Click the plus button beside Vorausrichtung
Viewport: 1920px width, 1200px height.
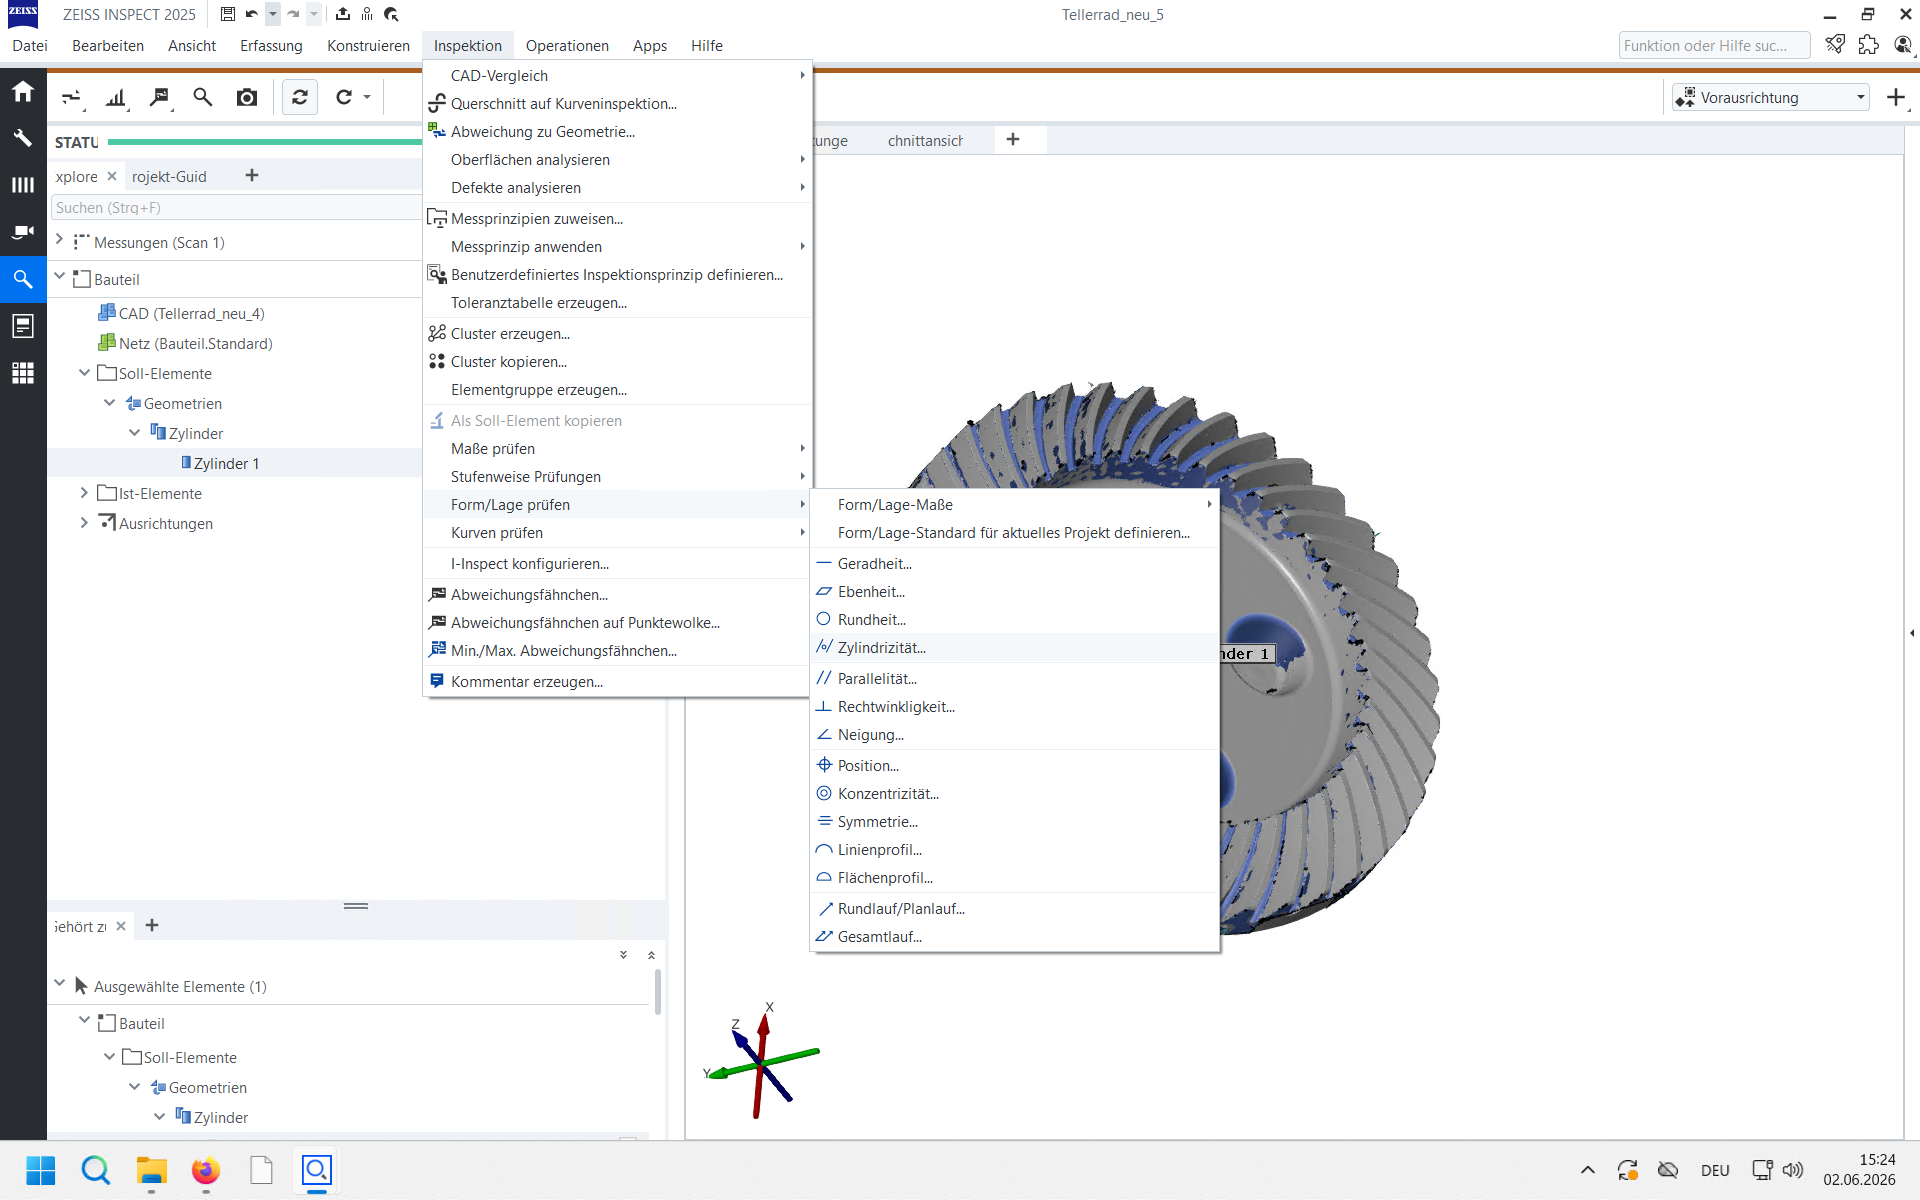(x=1895, y=97)
